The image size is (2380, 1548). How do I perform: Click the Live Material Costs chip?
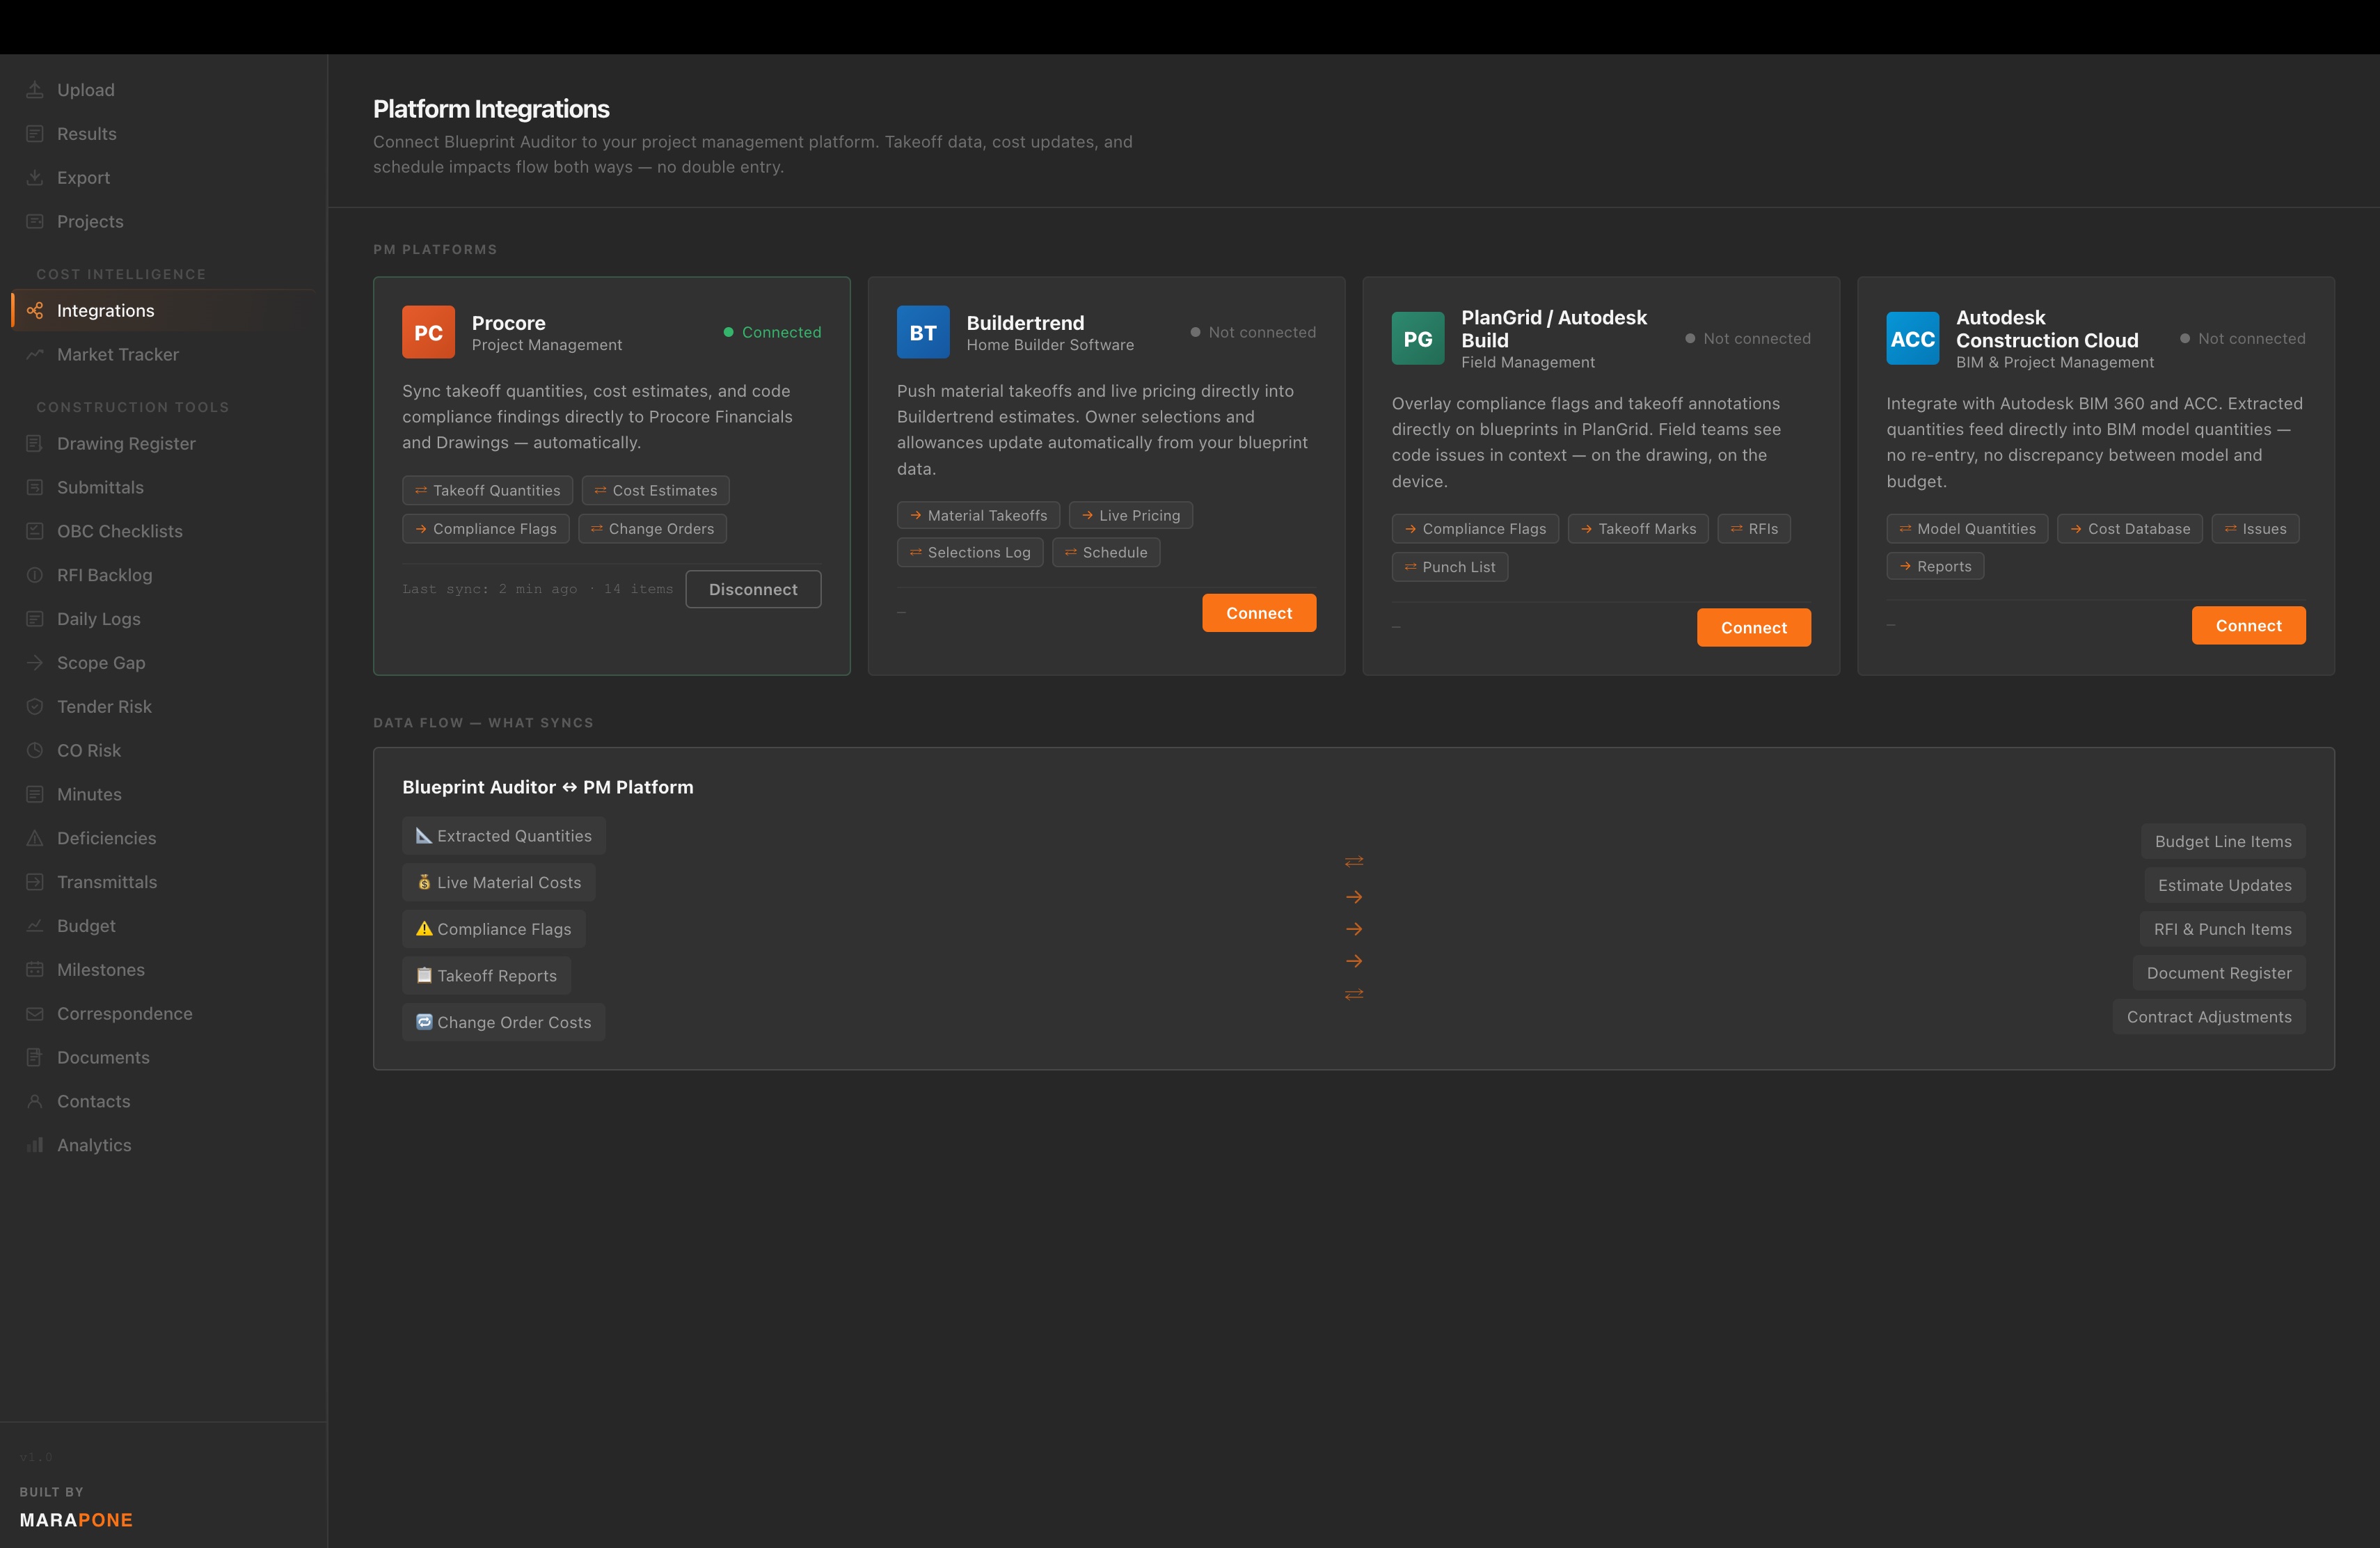point(498,883)
